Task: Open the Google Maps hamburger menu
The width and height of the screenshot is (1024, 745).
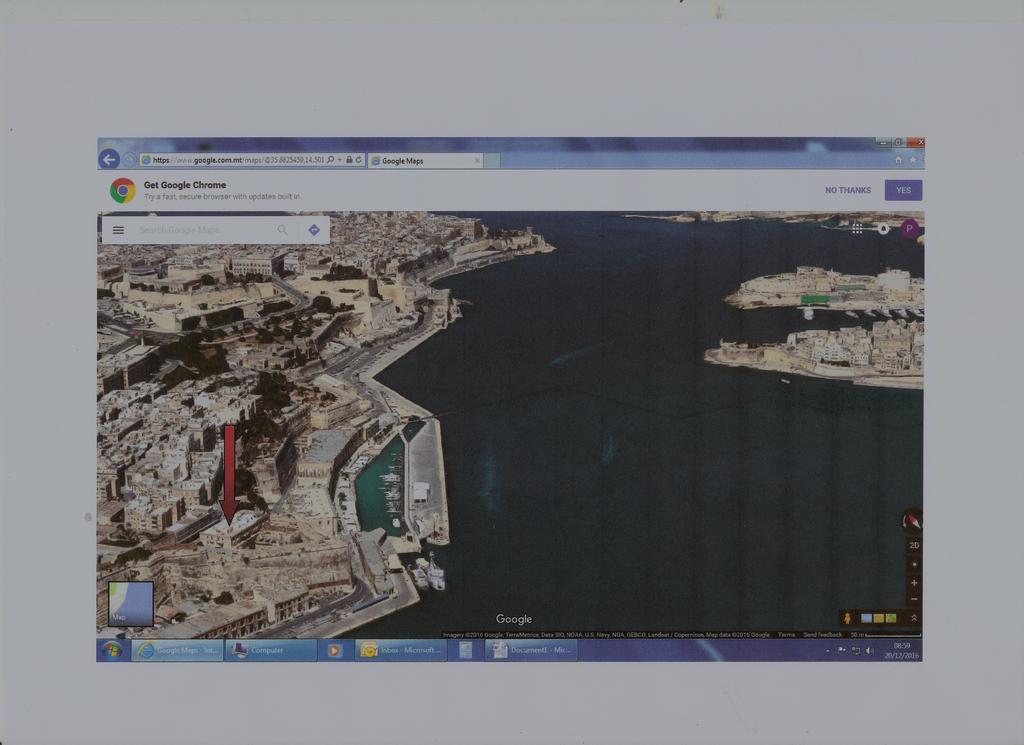Action: [x=118, y=230]
